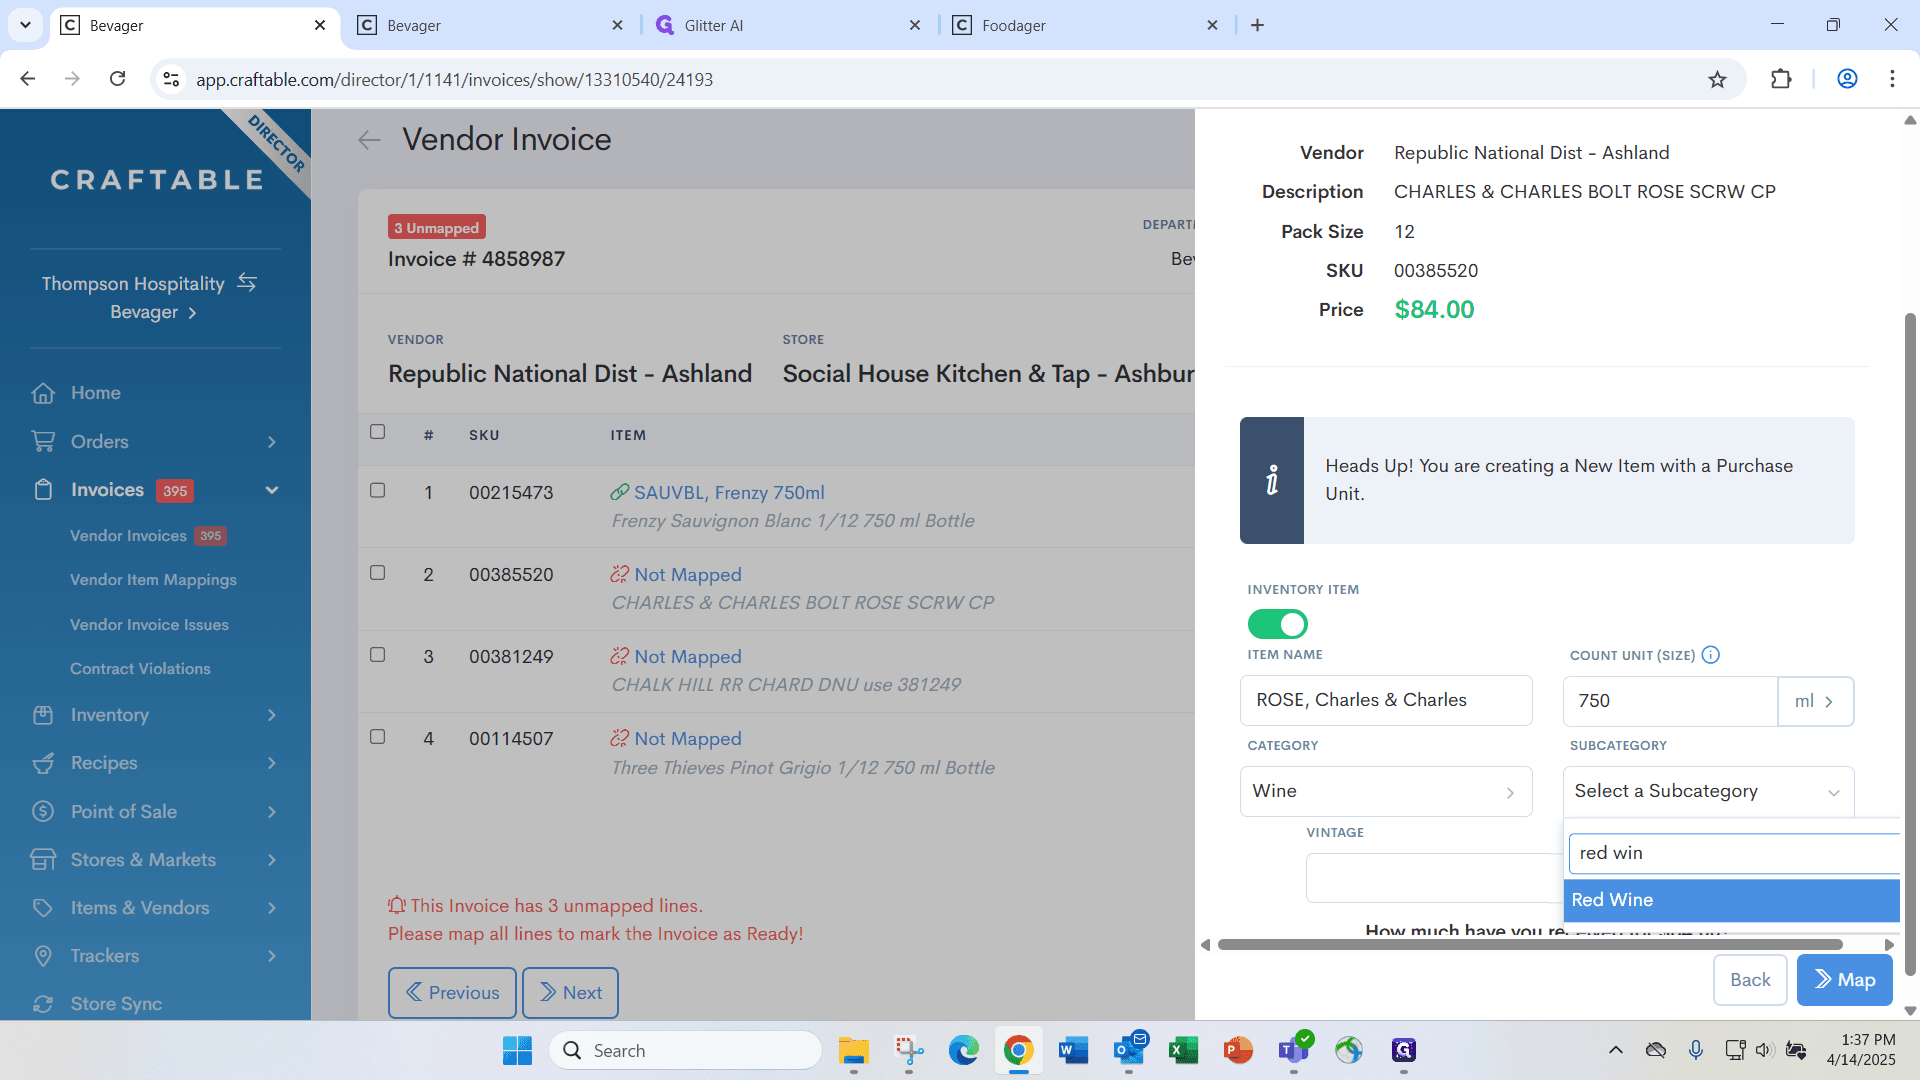Check the box for line 2 SKU 00385520

(x=377, y=572)
